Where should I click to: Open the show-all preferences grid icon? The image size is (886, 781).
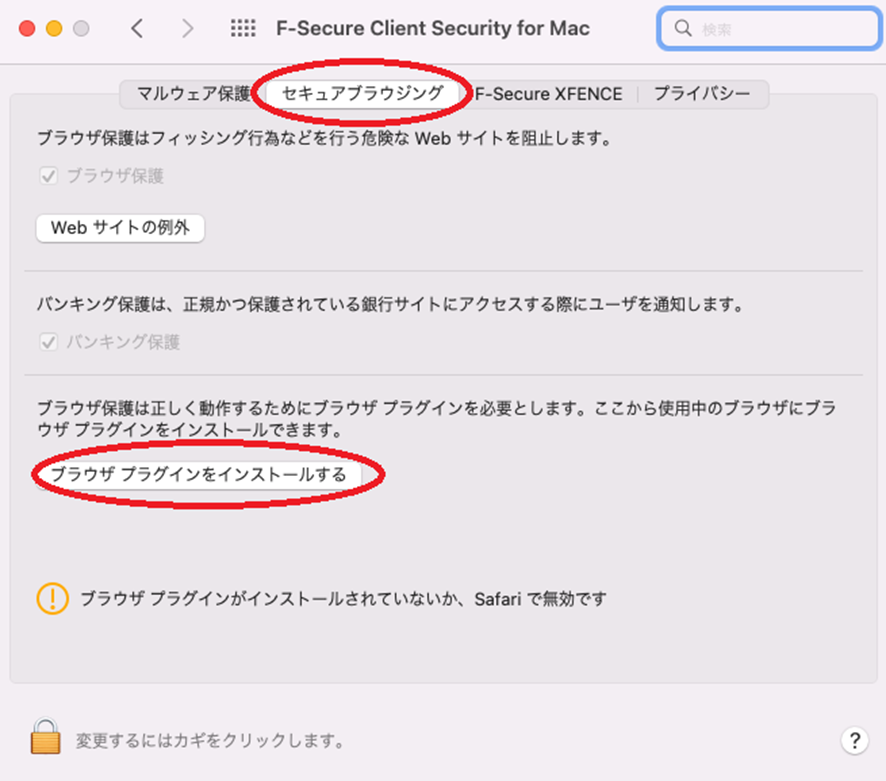[x=243, y=28]
